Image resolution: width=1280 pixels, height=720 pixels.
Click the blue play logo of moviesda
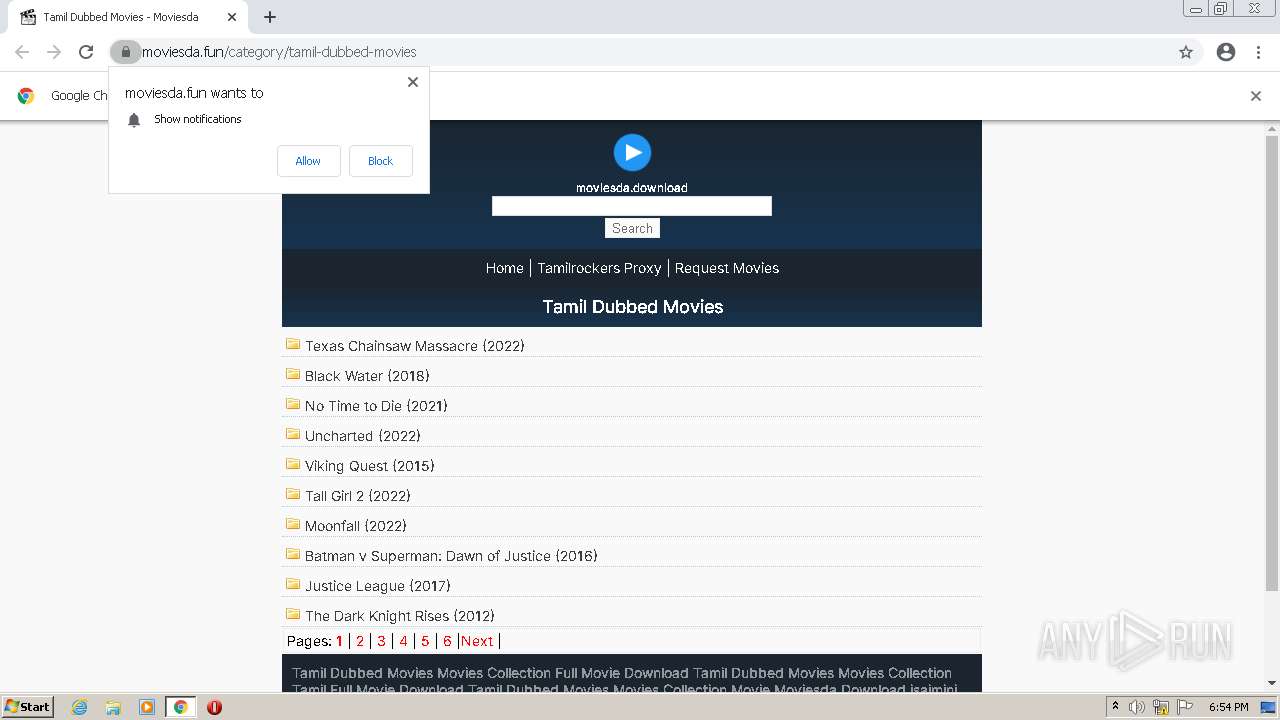click(x=632, y=152)
